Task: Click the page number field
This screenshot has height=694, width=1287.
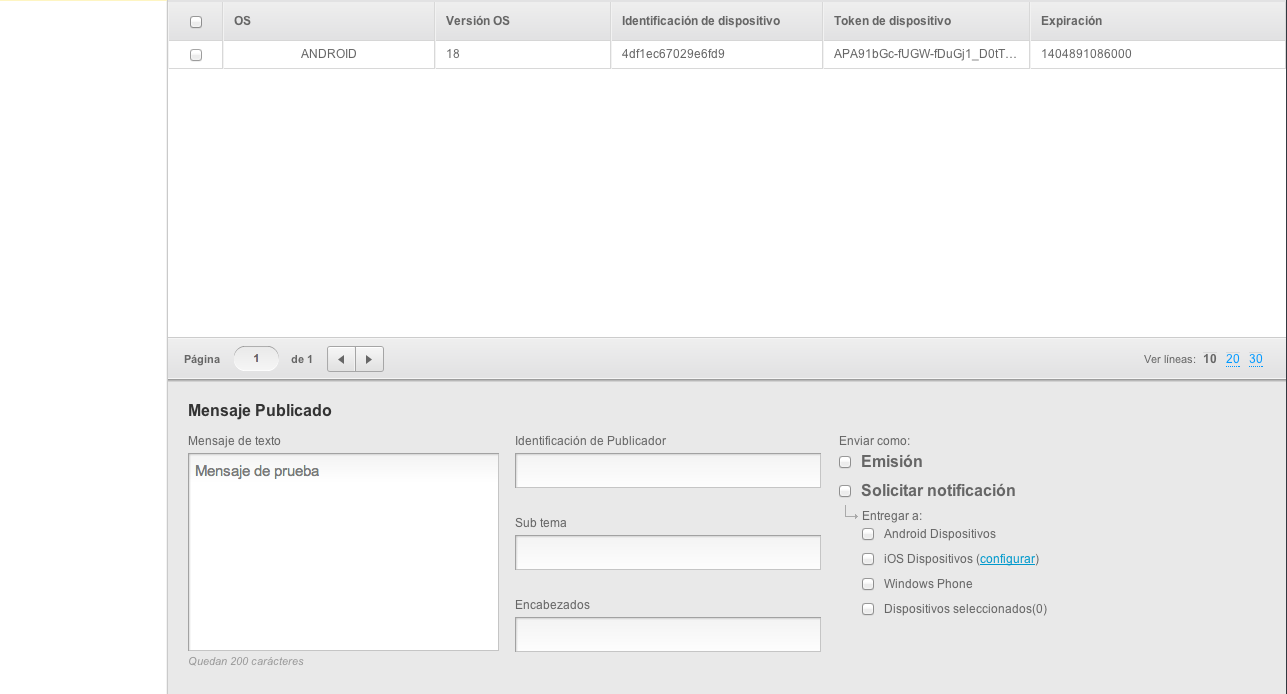Action: click(256, 359)
